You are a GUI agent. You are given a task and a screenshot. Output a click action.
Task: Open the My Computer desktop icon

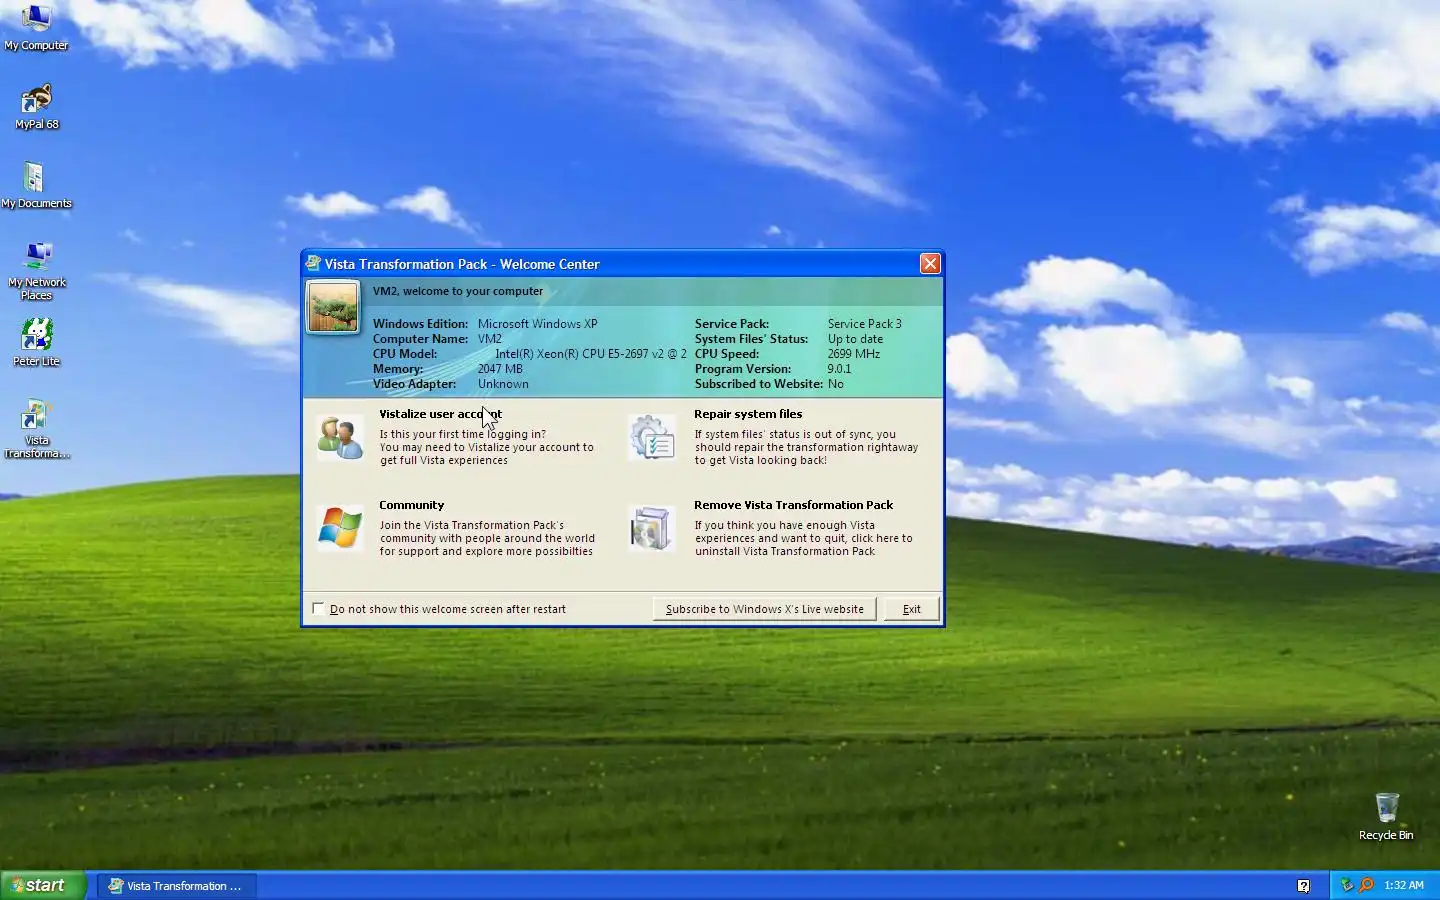pyautogui.click(x=36, y=18)
